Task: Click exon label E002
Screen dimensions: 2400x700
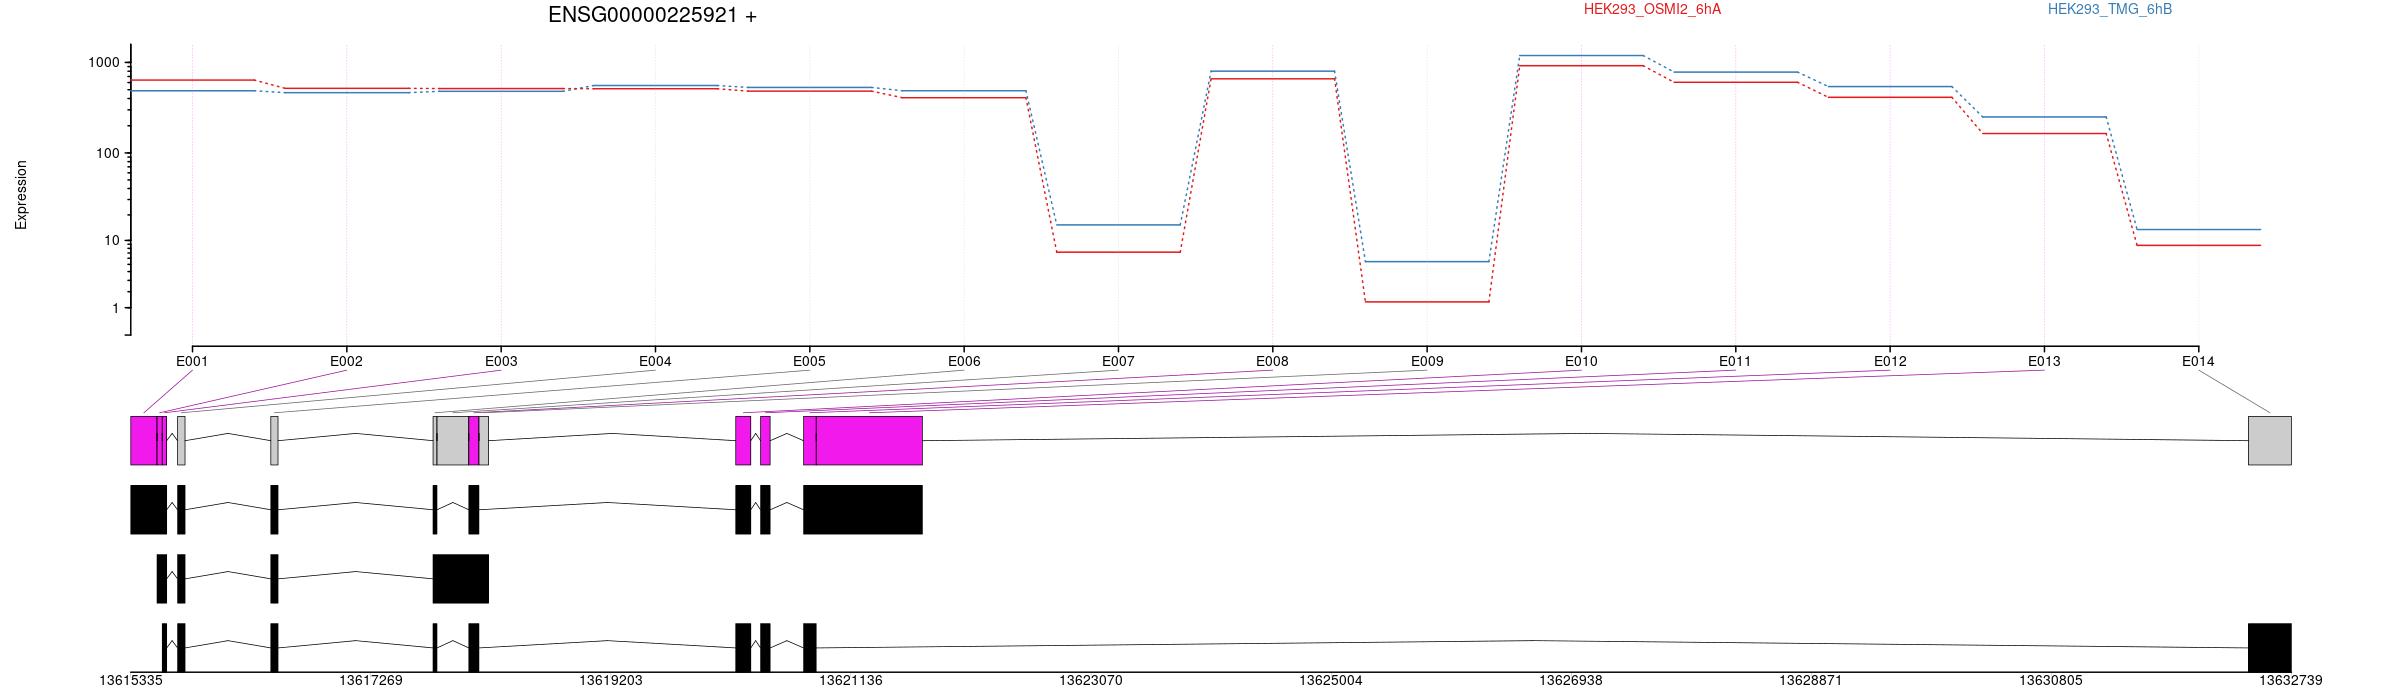Action: click(x=346, y=361)
